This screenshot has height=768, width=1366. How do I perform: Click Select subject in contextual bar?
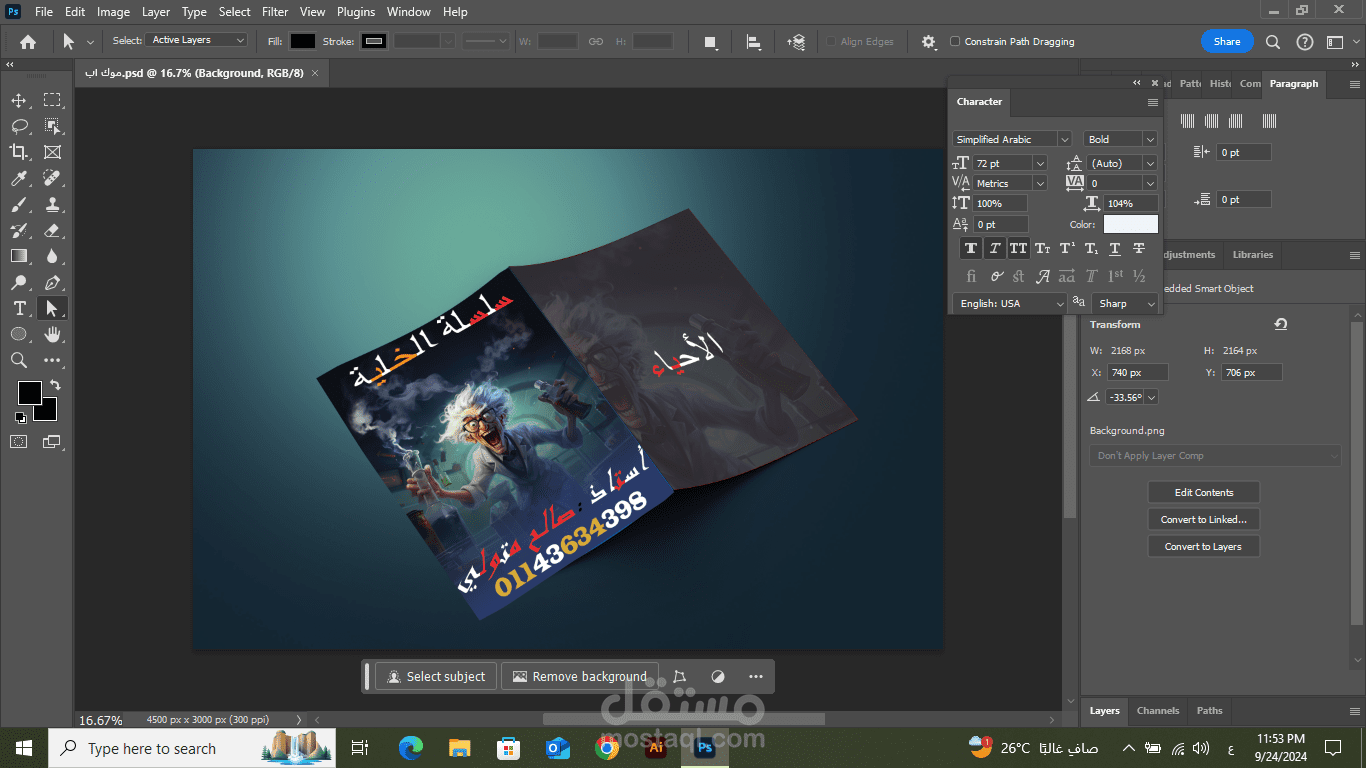click(x=436, y=677)
